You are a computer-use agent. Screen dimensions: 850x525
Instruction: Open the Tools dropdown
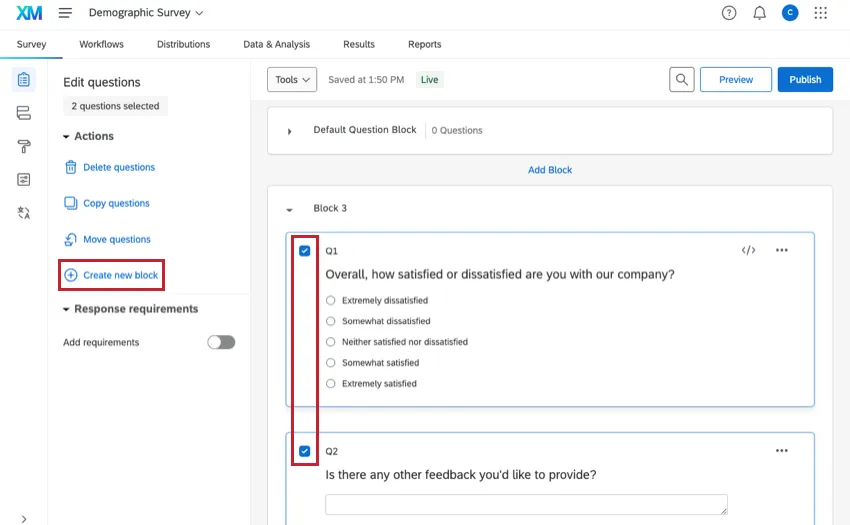pos(292,80)
